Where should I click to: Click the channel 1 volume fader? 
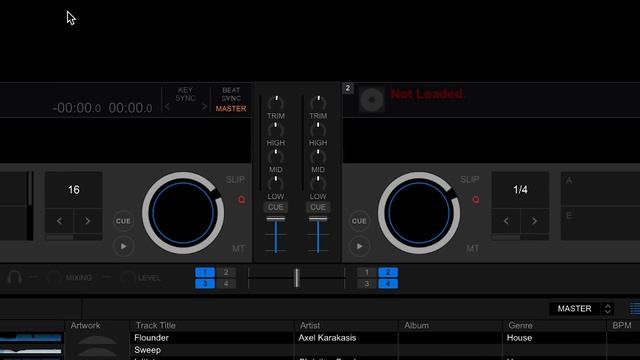click(276, 220)
